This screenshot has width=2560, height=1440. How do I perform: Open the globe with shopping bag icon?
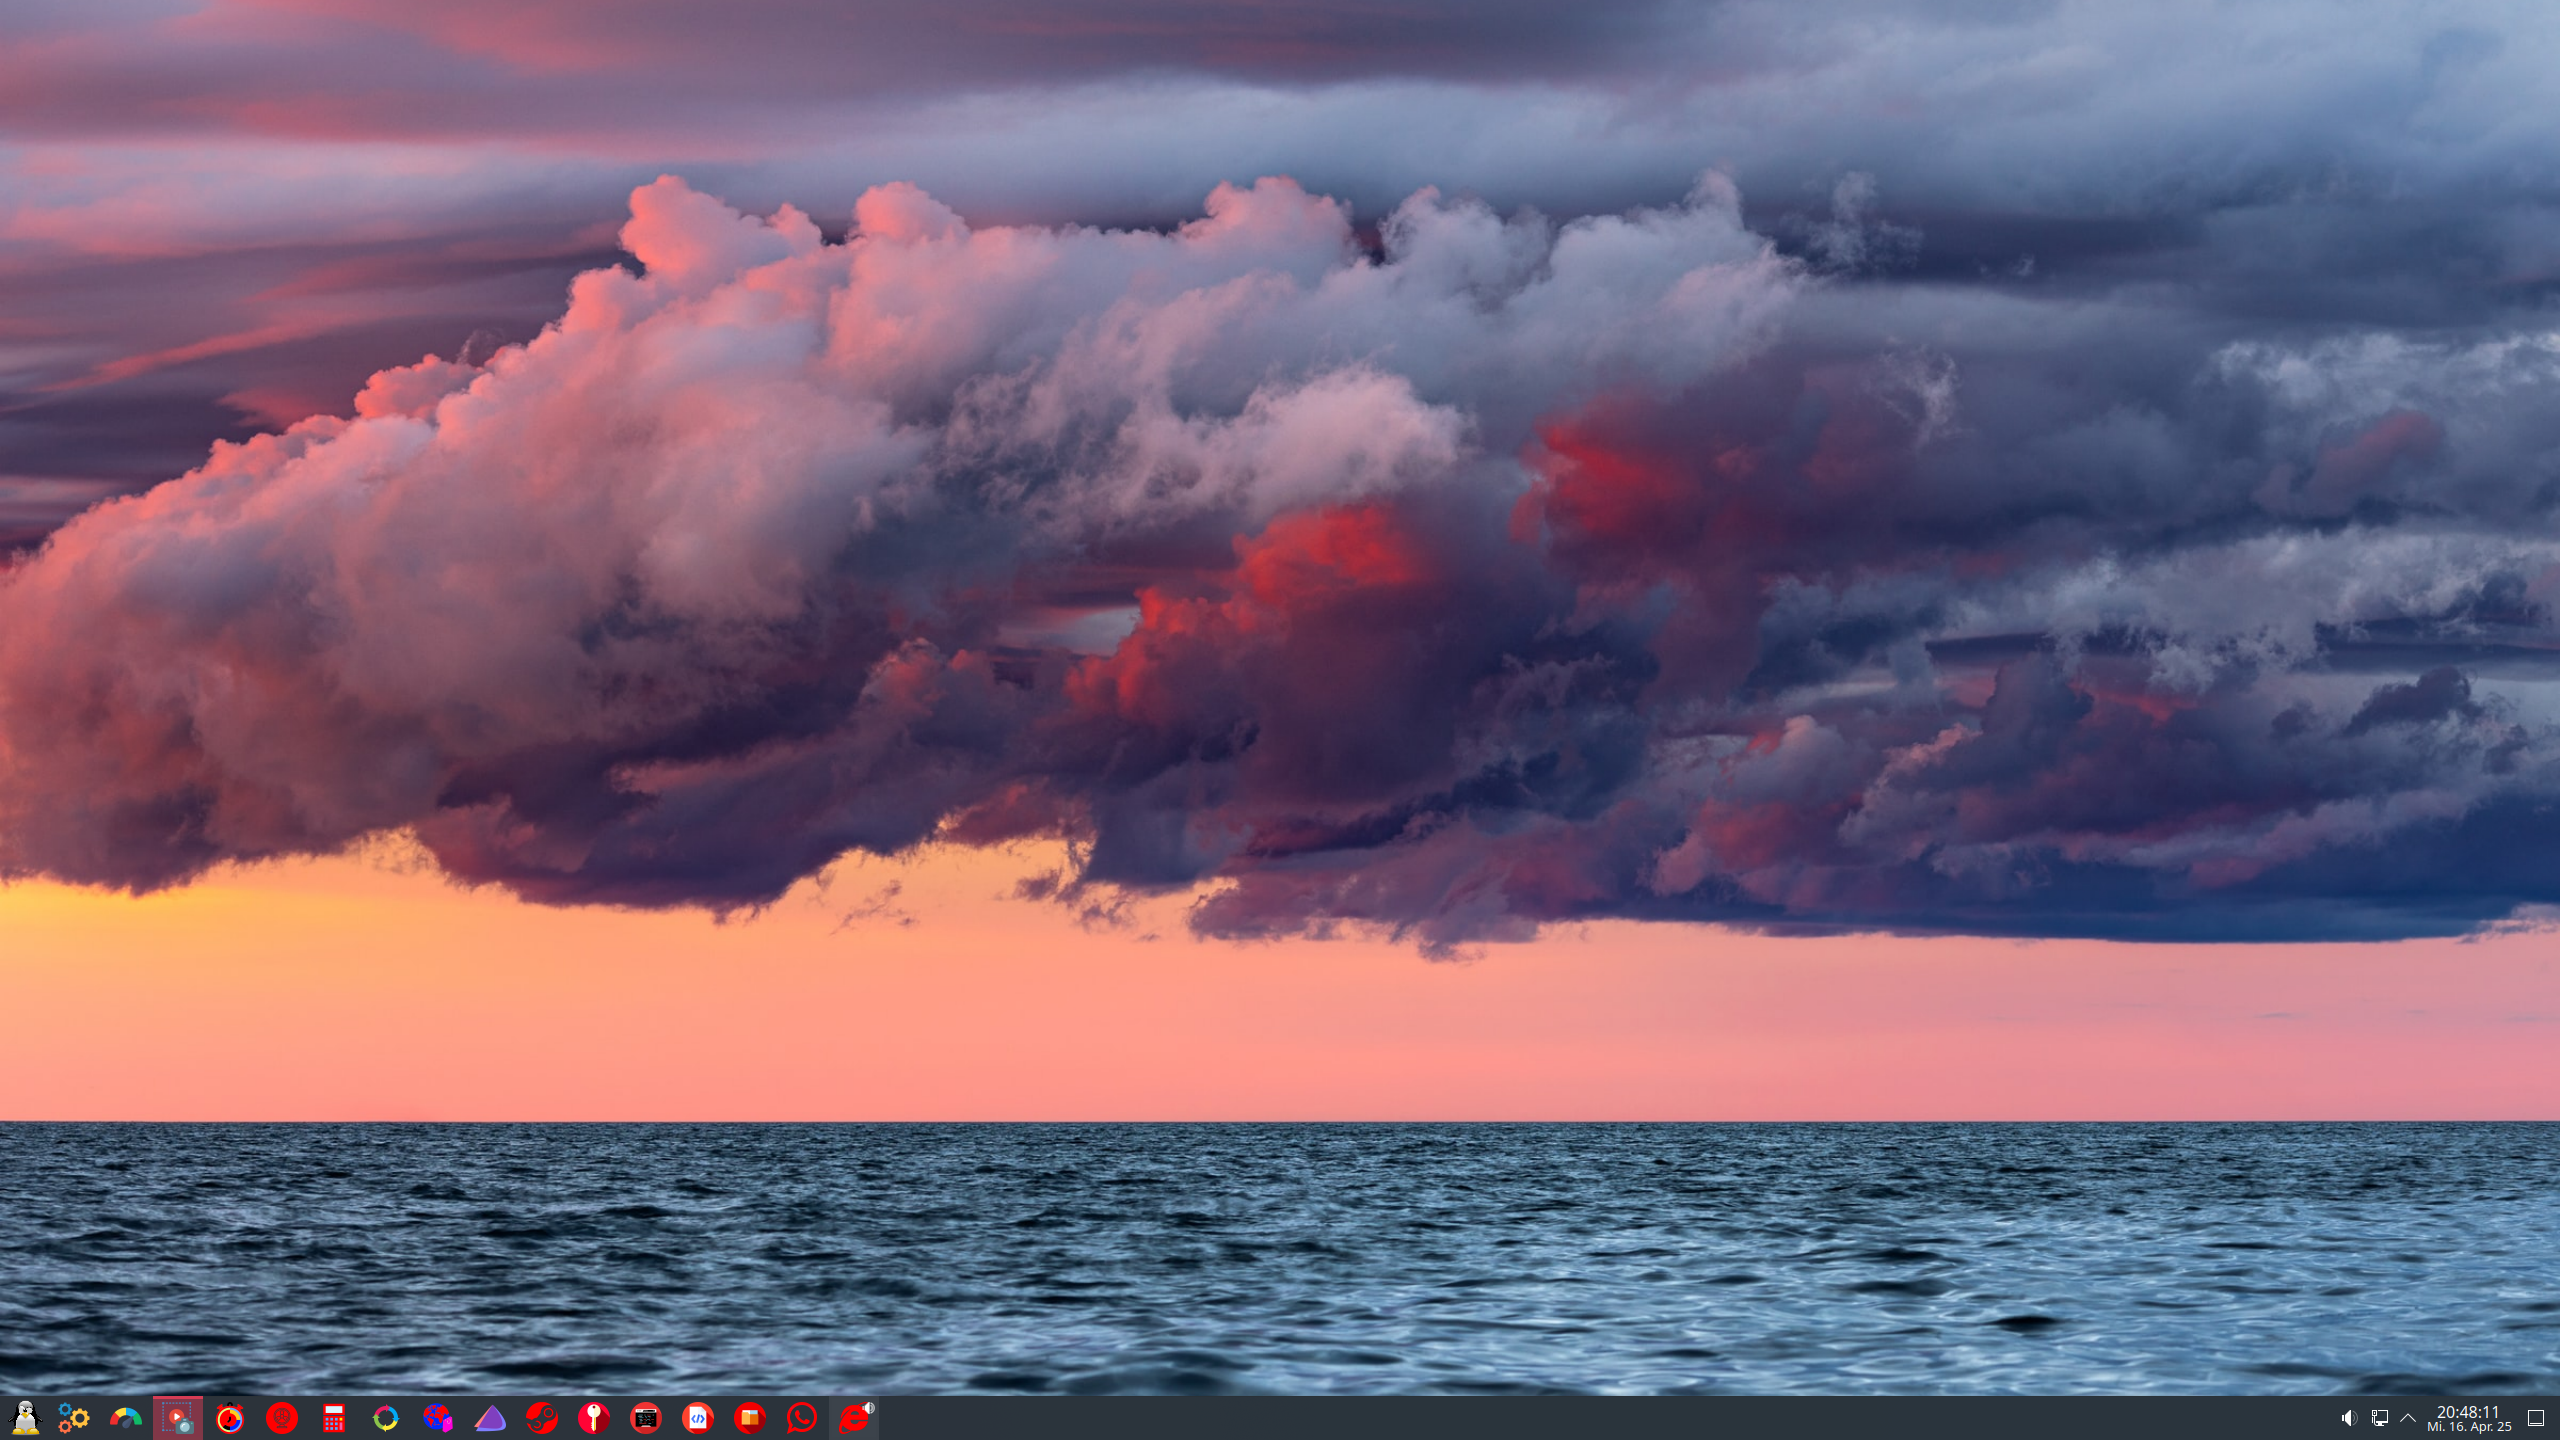[438, 1417]
